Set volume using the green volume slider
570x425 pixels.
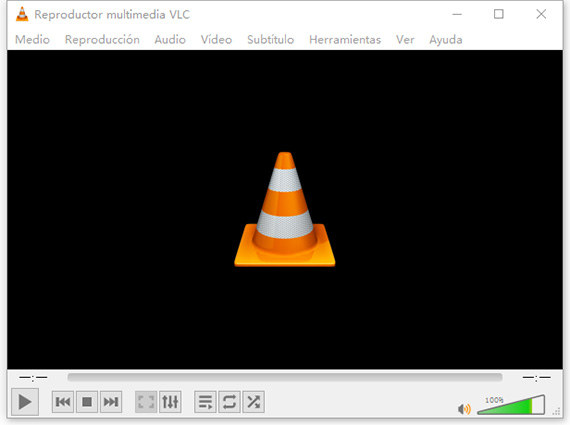click(511, 405)
